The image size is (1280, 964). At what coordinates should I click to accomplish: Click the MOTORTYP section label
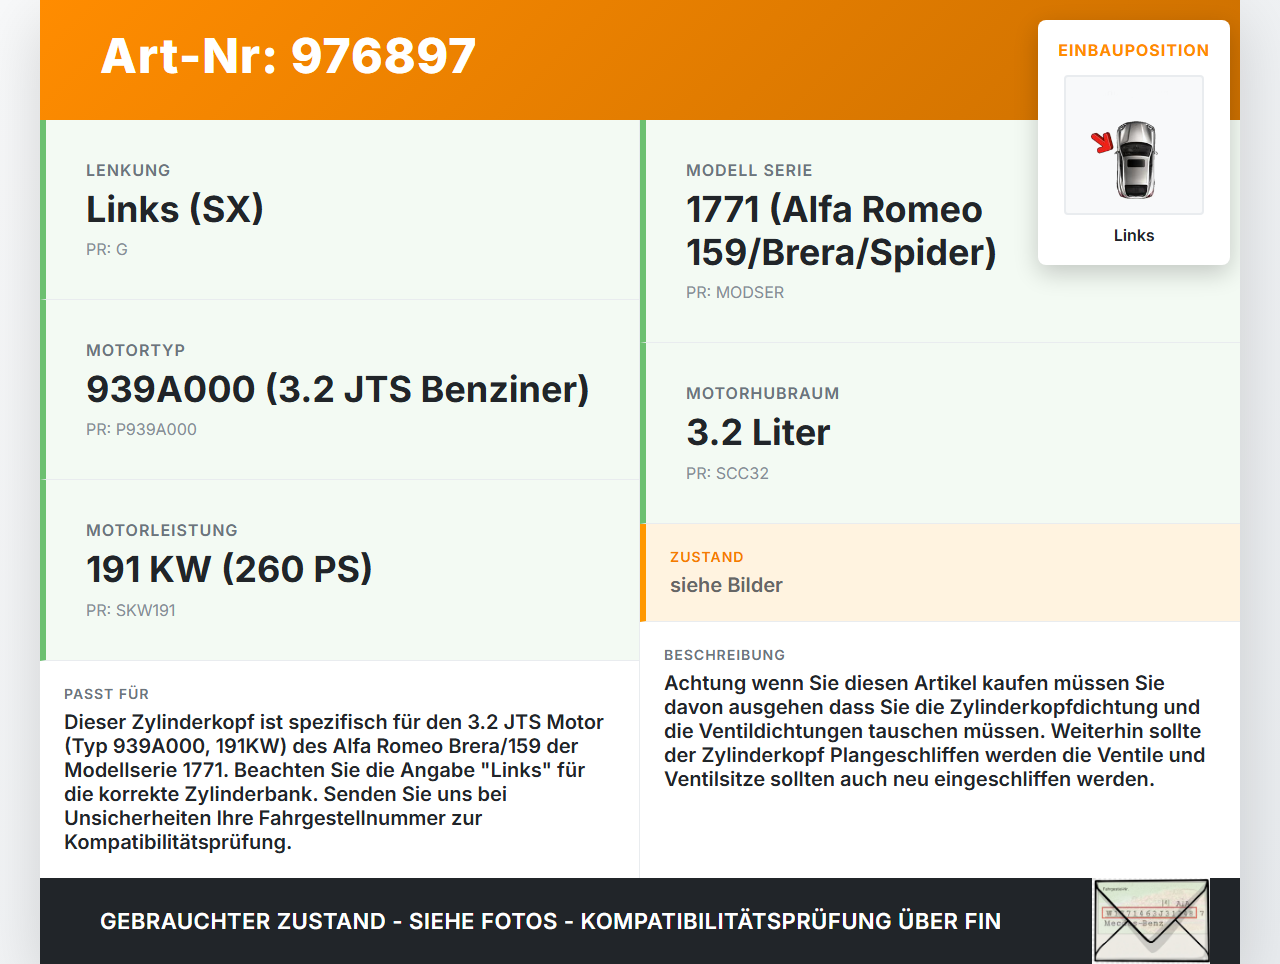coord(135,350)
